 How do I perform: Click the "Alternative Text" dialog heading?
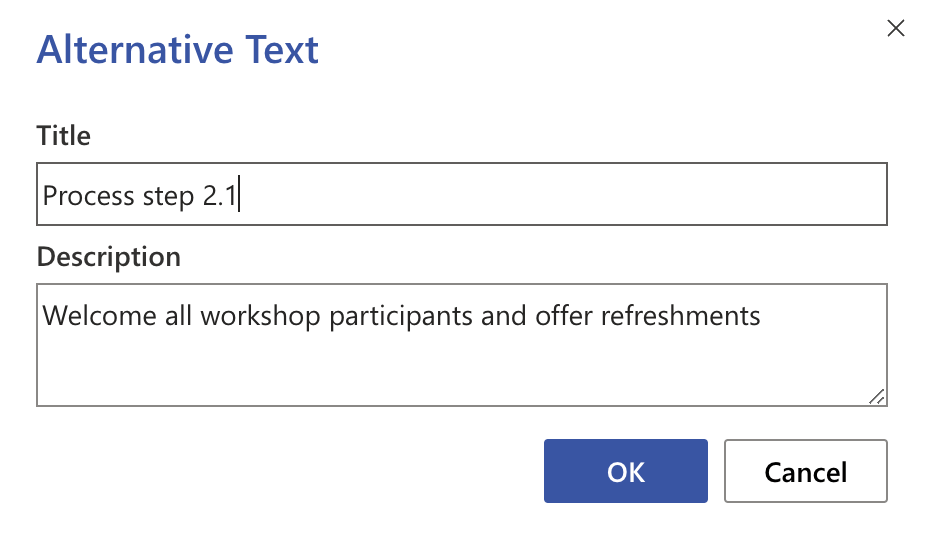click(x=178, y=50)
